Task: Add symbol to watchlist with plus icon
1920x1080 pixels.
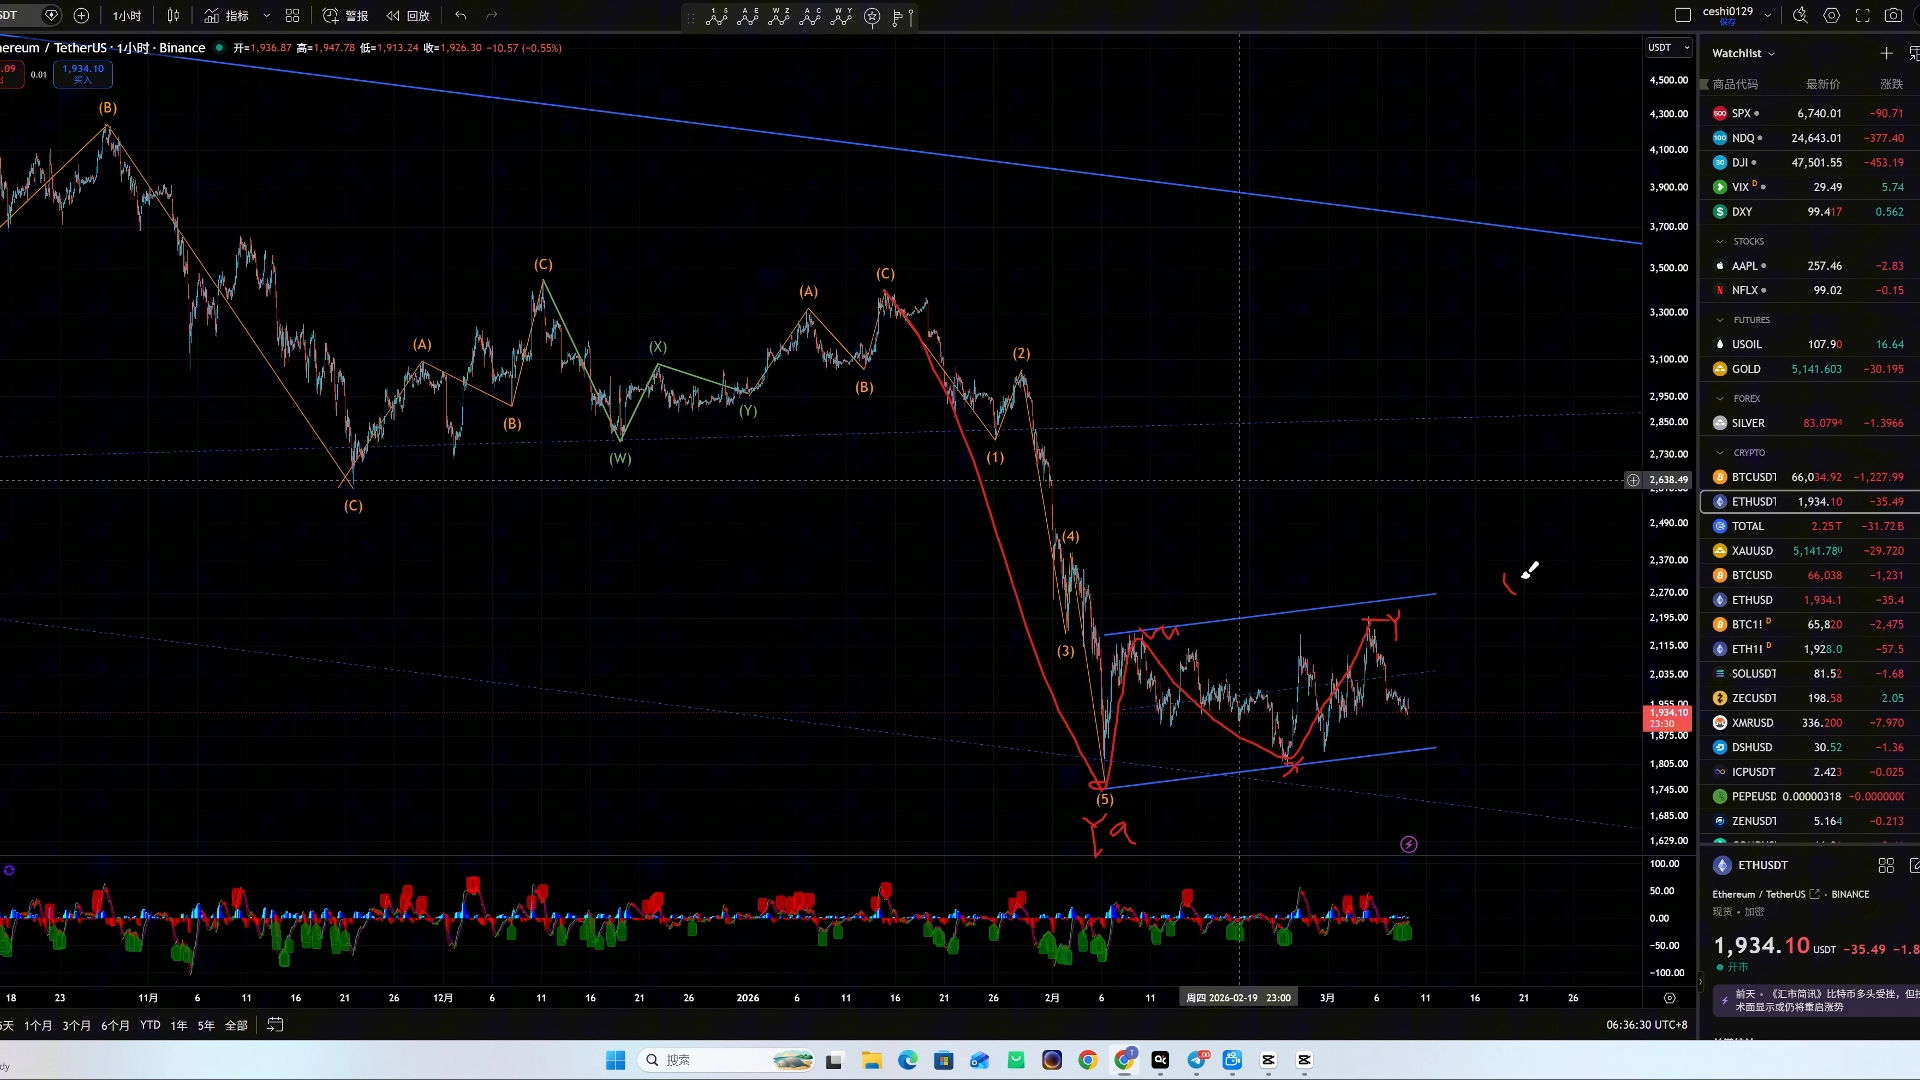Action: tap(1886, 53)
